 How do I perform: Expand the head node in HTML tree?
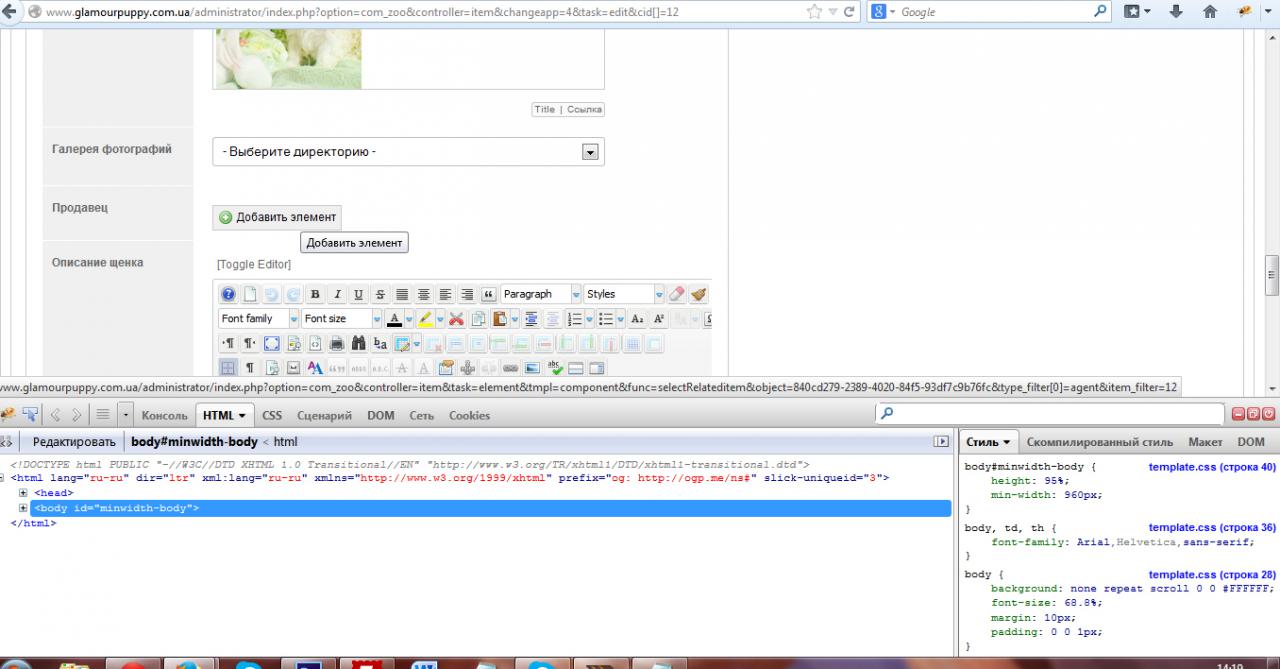tap(23, 493)
